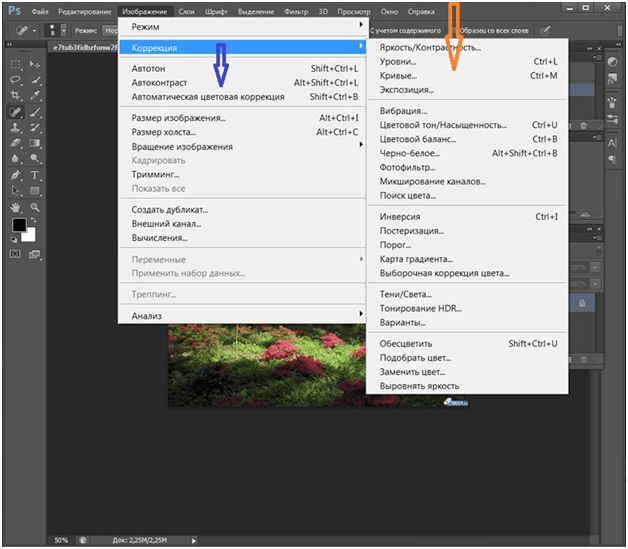
Task: Open the 'Фильтр' menu in the menu bar
Action: coord(296,11)
